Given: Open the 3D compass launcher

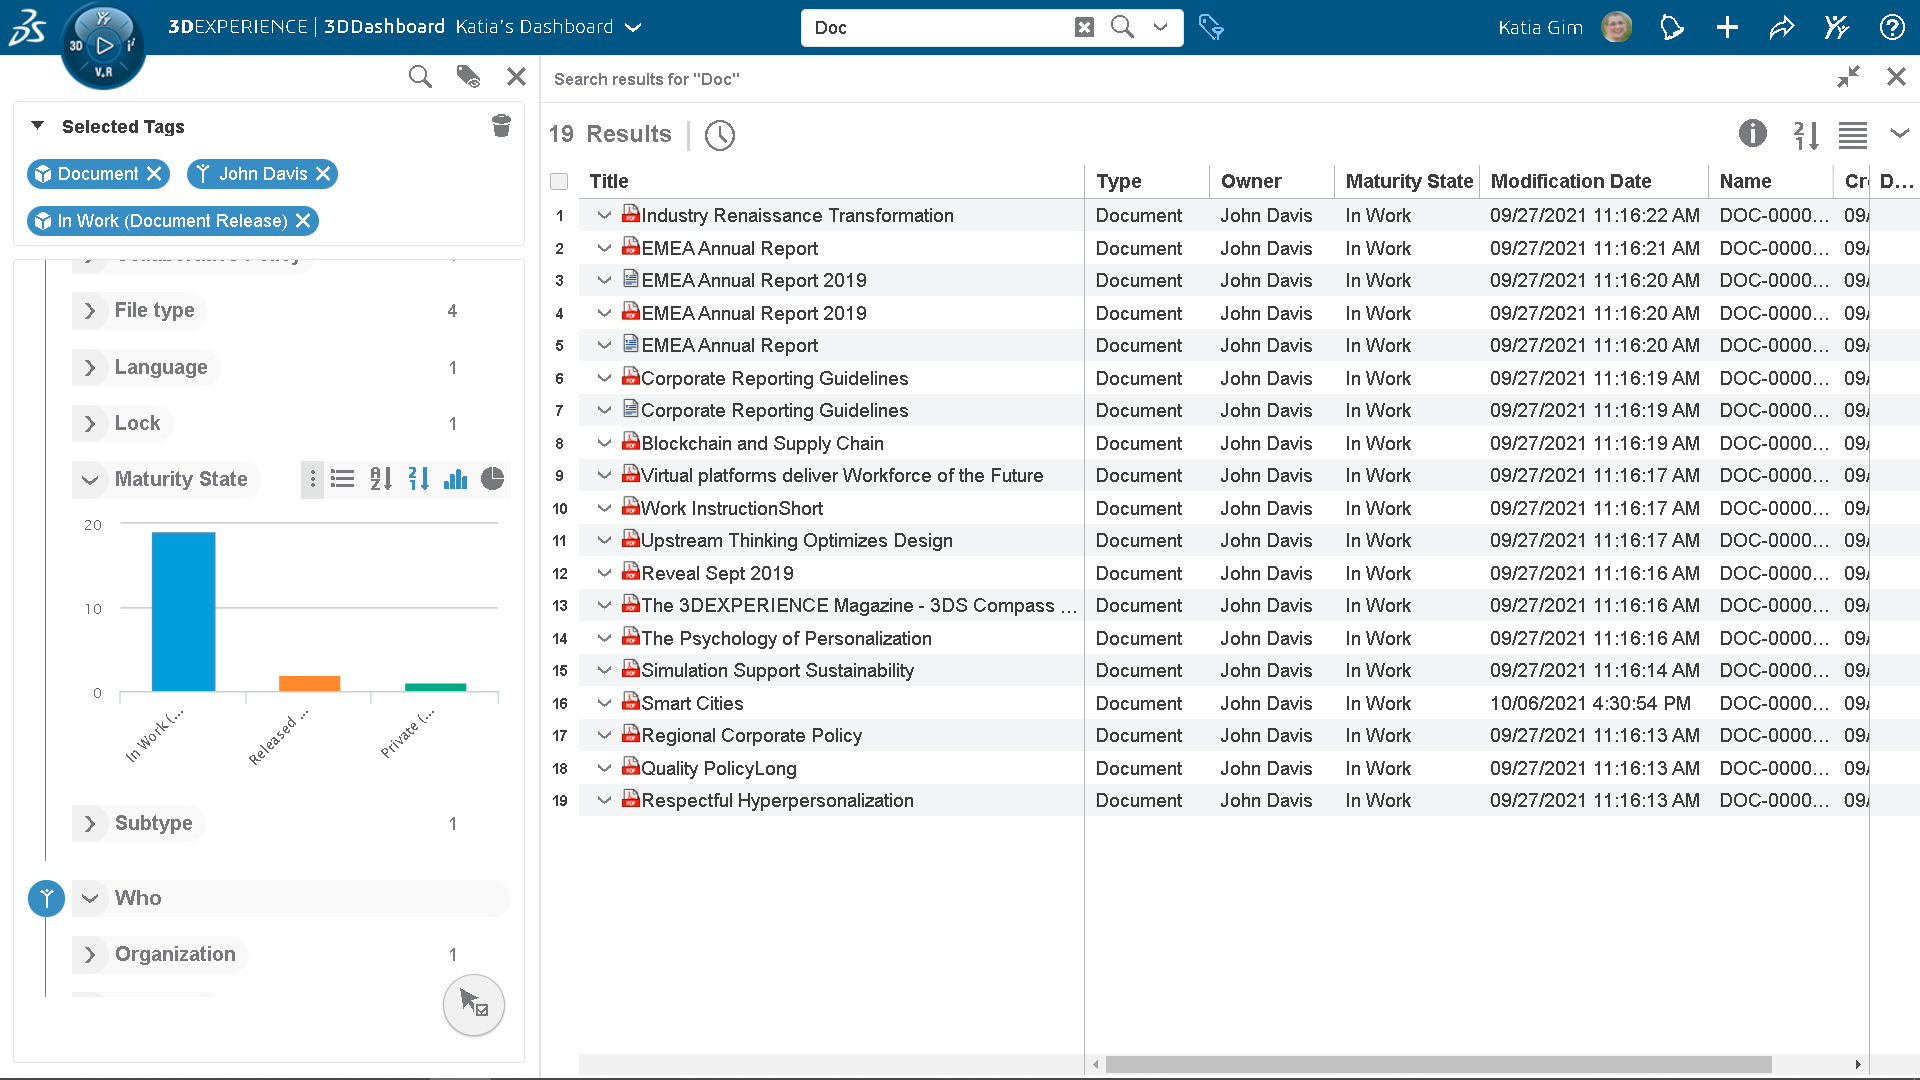Looking at the screenshot, I should [103, 45].
